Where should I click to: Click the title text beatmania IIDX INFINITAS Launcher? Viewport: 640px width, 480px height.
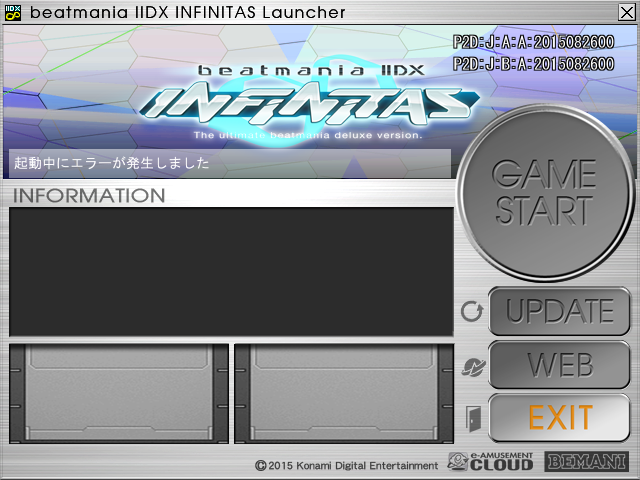tap(188, 13)
